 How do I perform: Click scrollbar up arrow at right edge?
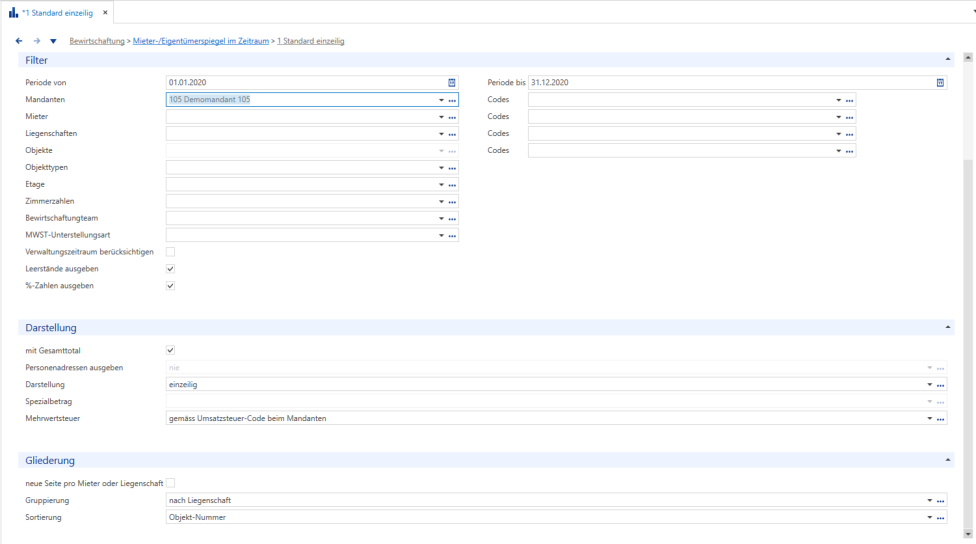[968, 57]
